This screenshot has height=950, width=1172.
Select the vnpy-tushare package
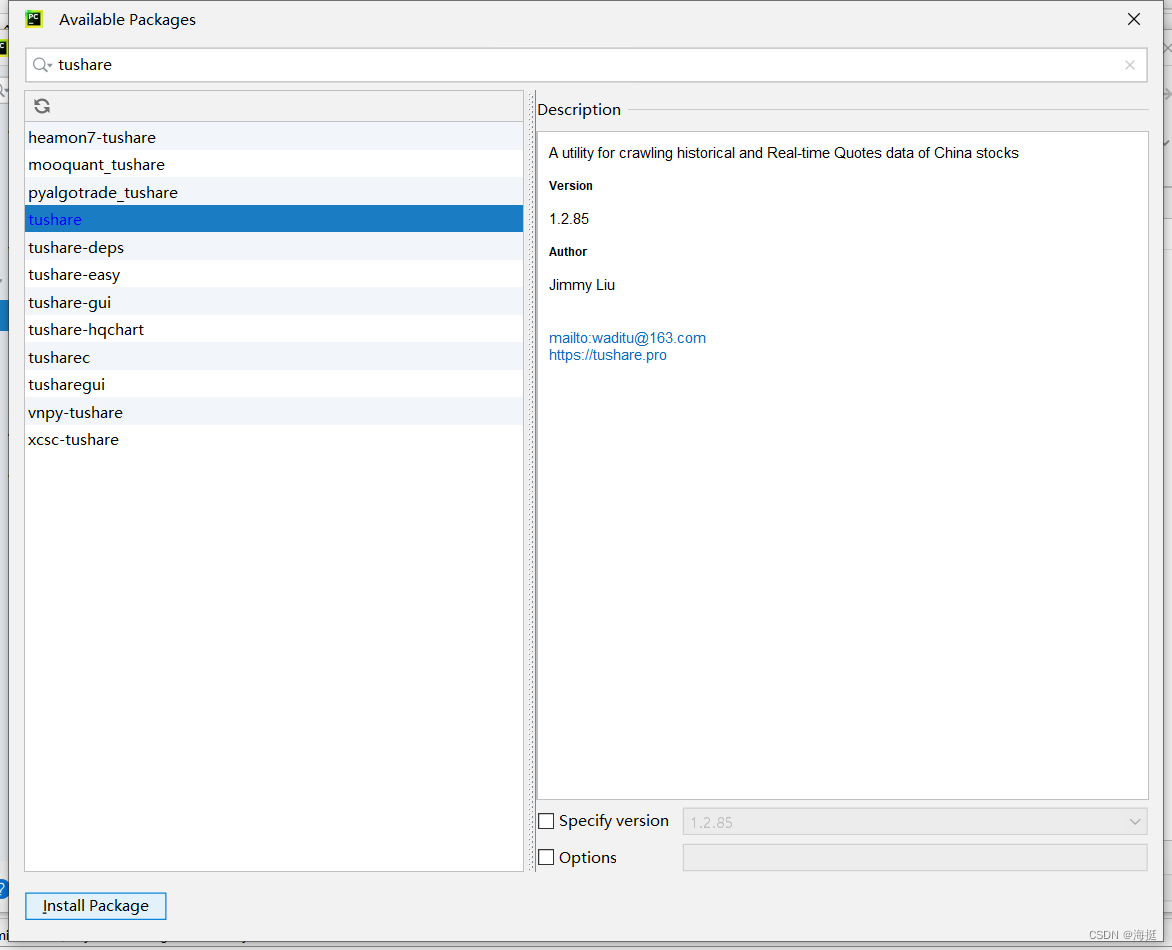click(274, 412)
